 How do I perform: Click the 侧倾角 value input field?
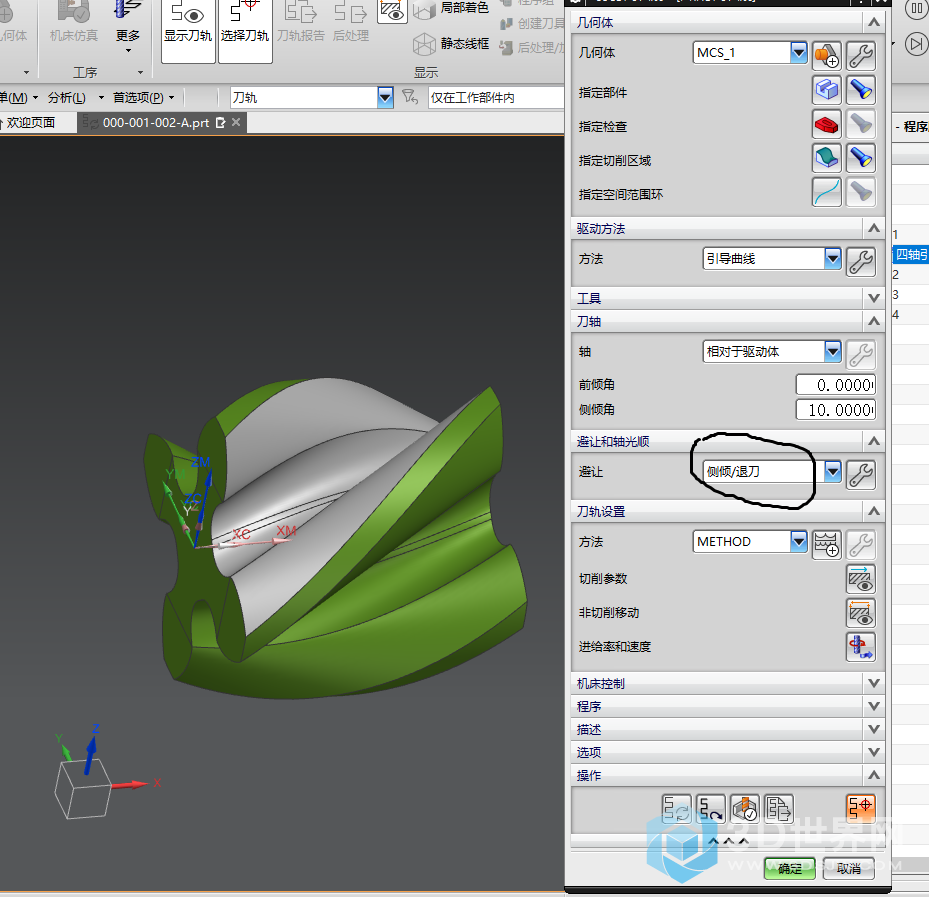[x=835, y=410]
